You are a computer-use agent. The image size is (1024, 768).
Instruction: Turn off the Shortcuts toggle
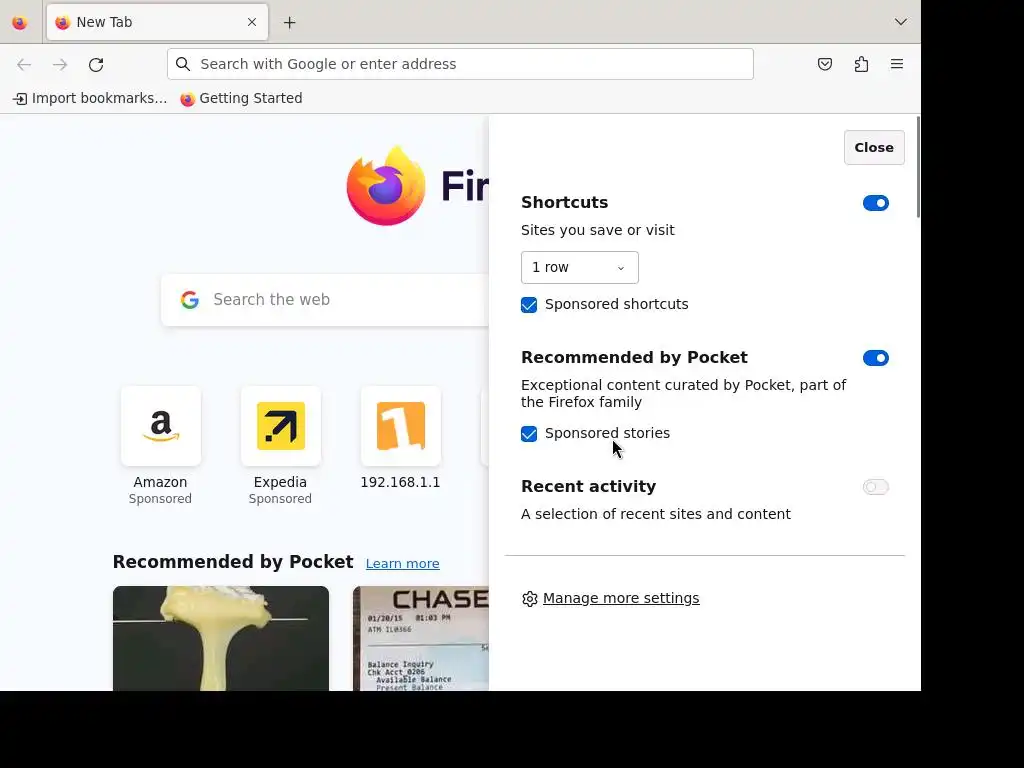click(876, 203)
